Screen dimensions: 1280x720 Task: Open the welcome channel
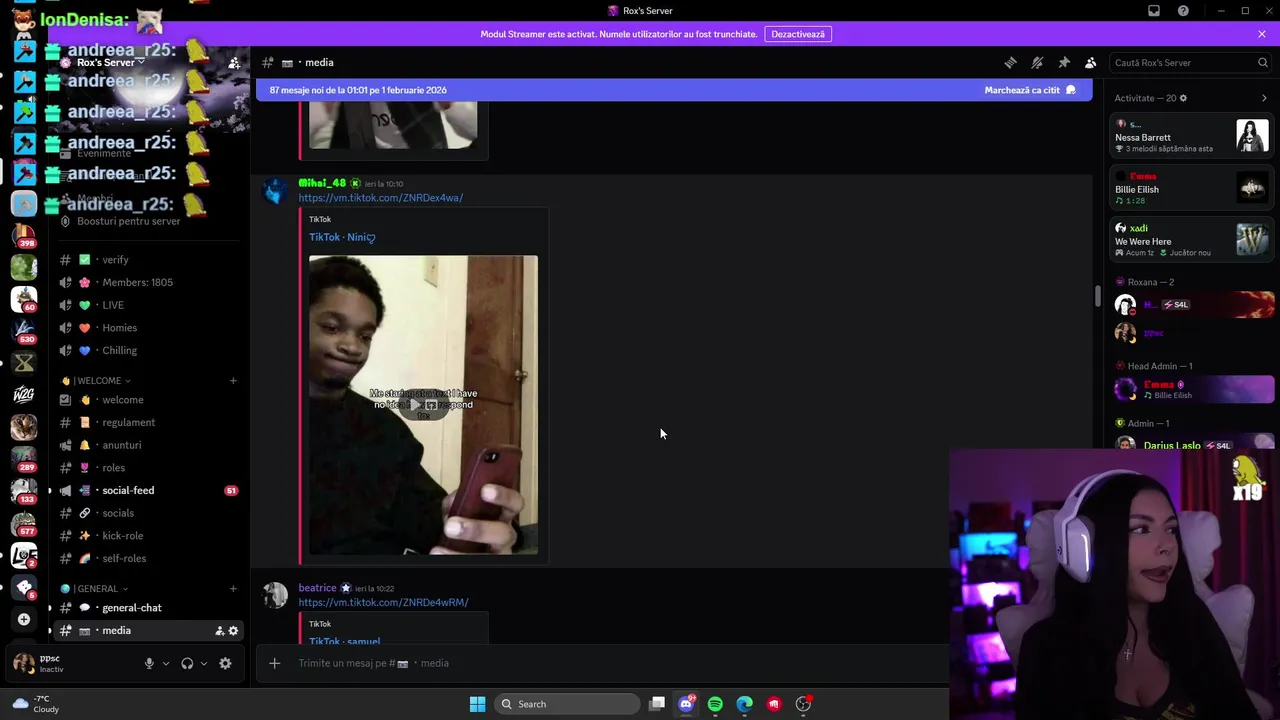(x=150, y=400)
